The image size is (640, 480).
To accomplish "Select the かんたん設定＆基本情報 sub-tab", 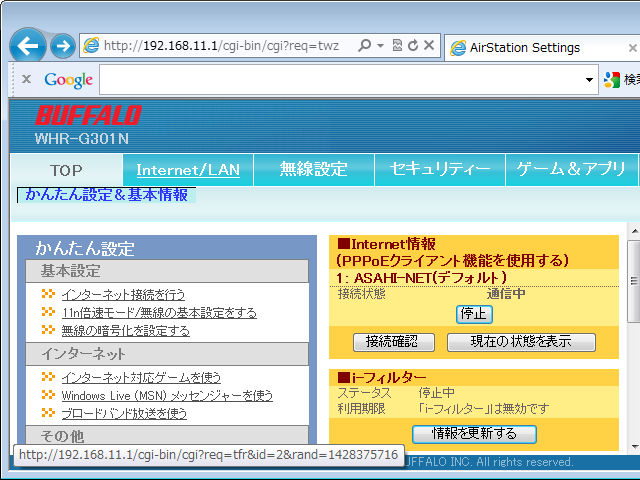I will point(107,195).
